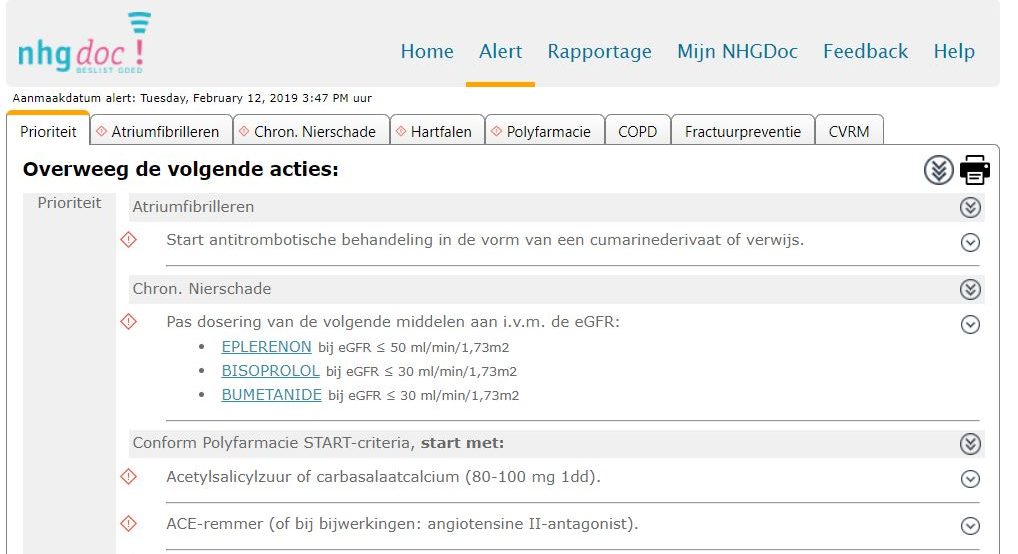Open the Hartfalen tab
This screenshot has width=1018, height=554.
coord(437,131)
